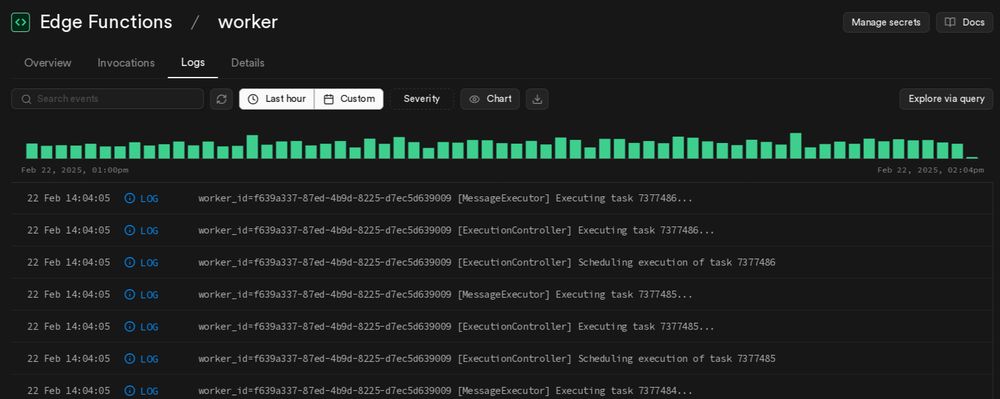This screenshot has width=1000, height=399.
Task: Click the tallest chart bar near the right
Action: coord(795,146)
